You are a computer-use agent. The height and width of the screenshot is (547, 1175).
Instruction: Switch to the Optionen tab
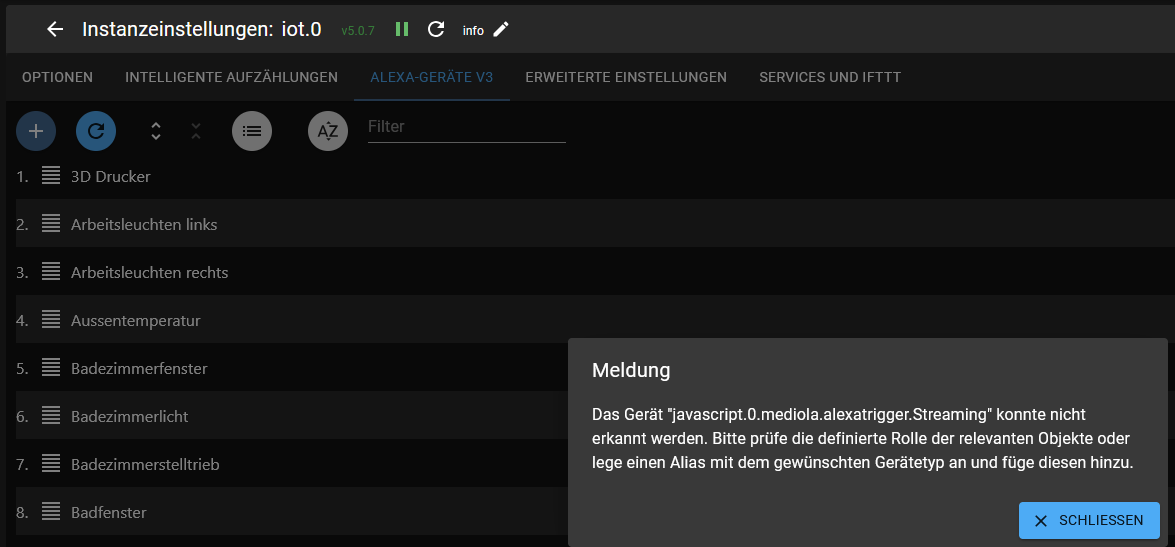point(57,77)
